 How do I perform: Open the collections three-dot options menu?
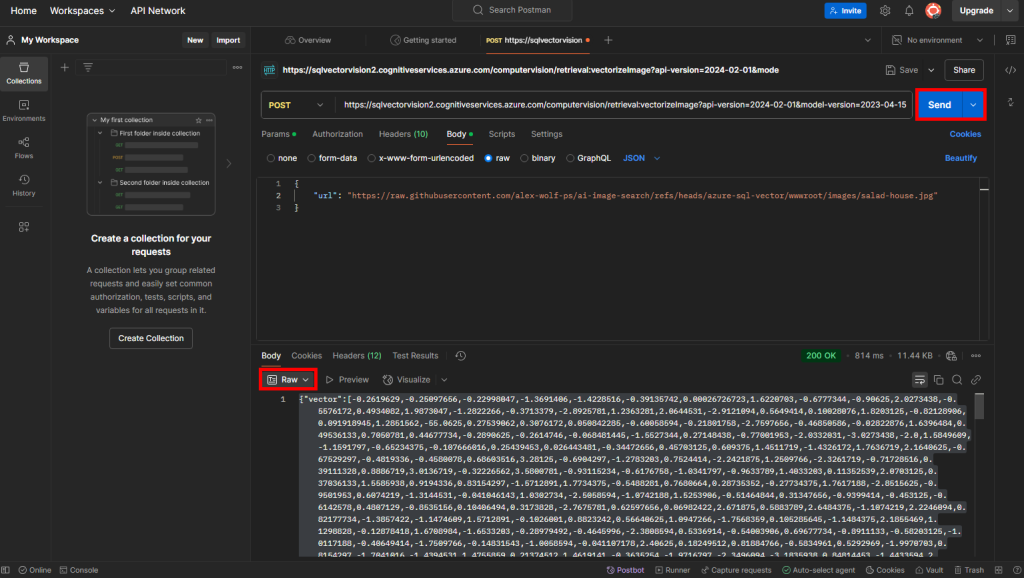[237, 67]
